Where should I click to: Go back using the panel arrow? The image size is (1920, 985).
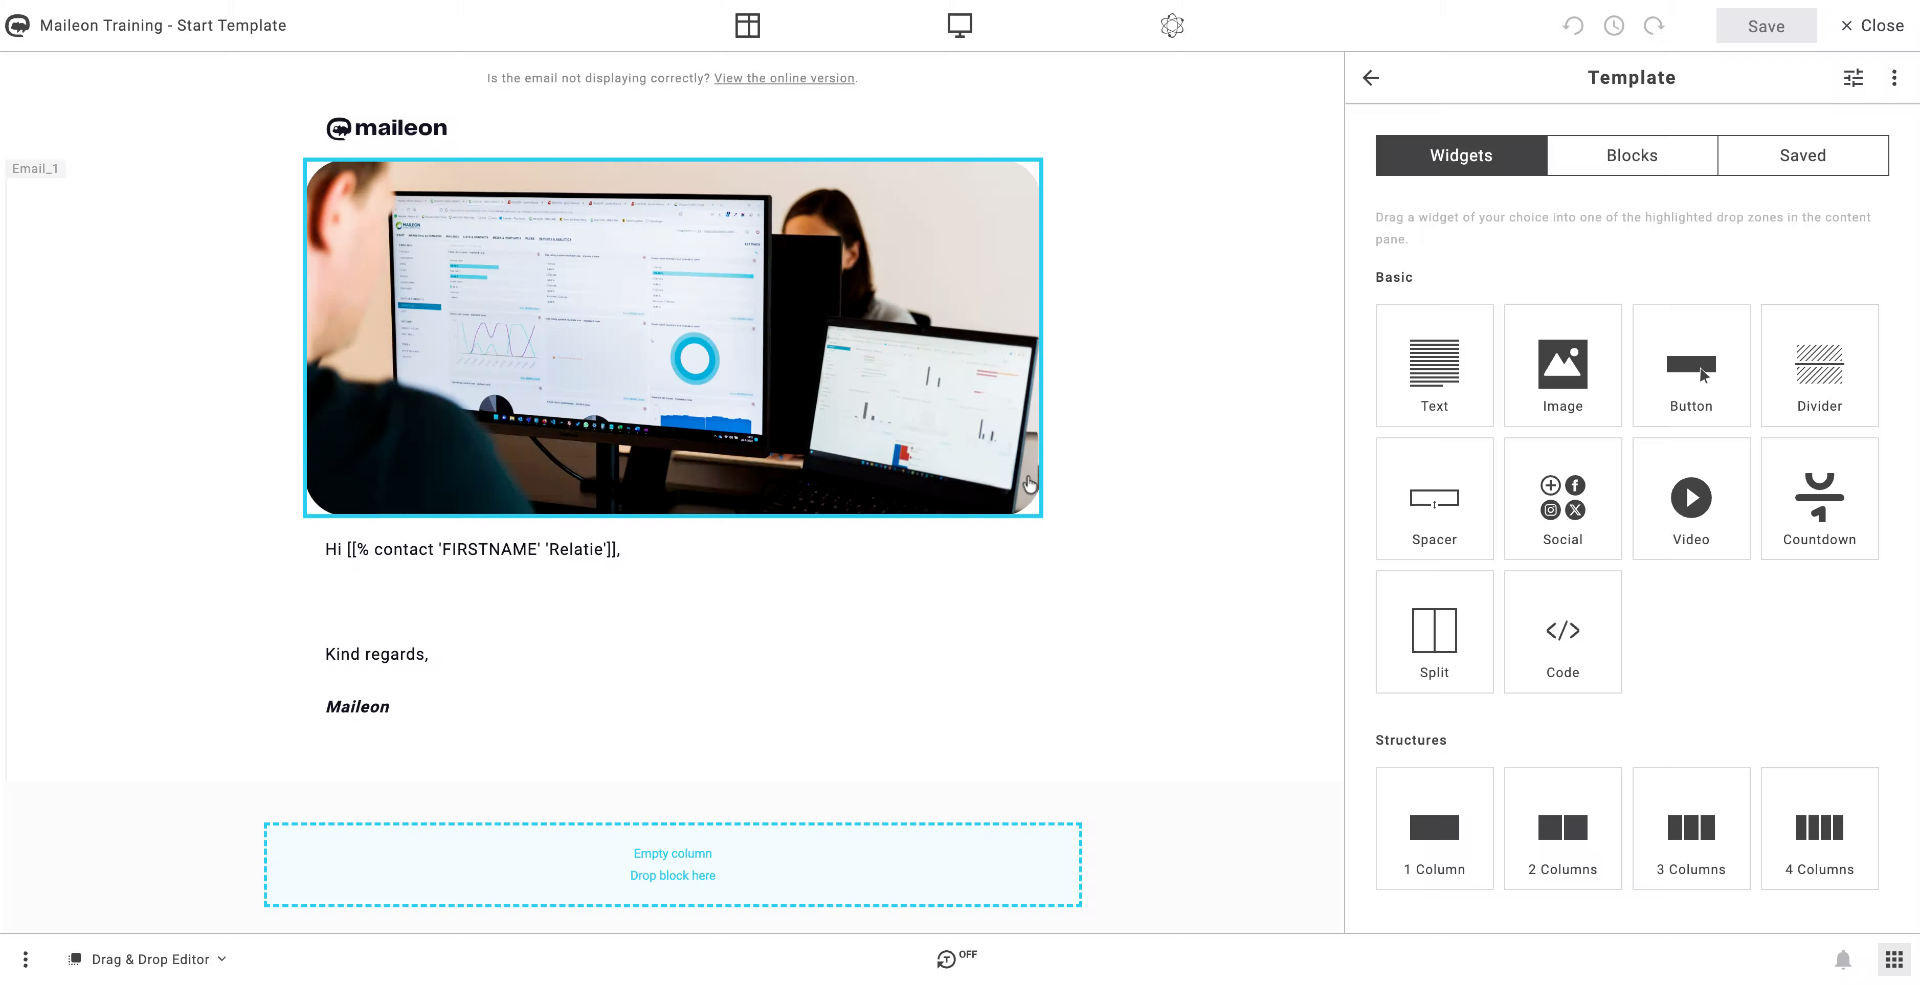point(1371,78)
